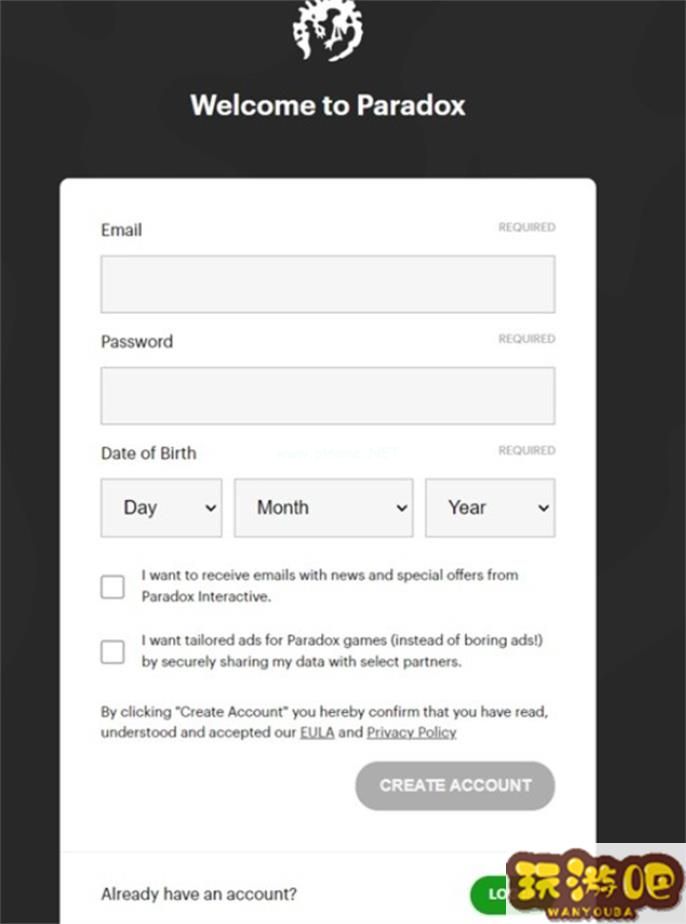Open the Day dropdown

[x=161, y=507]
